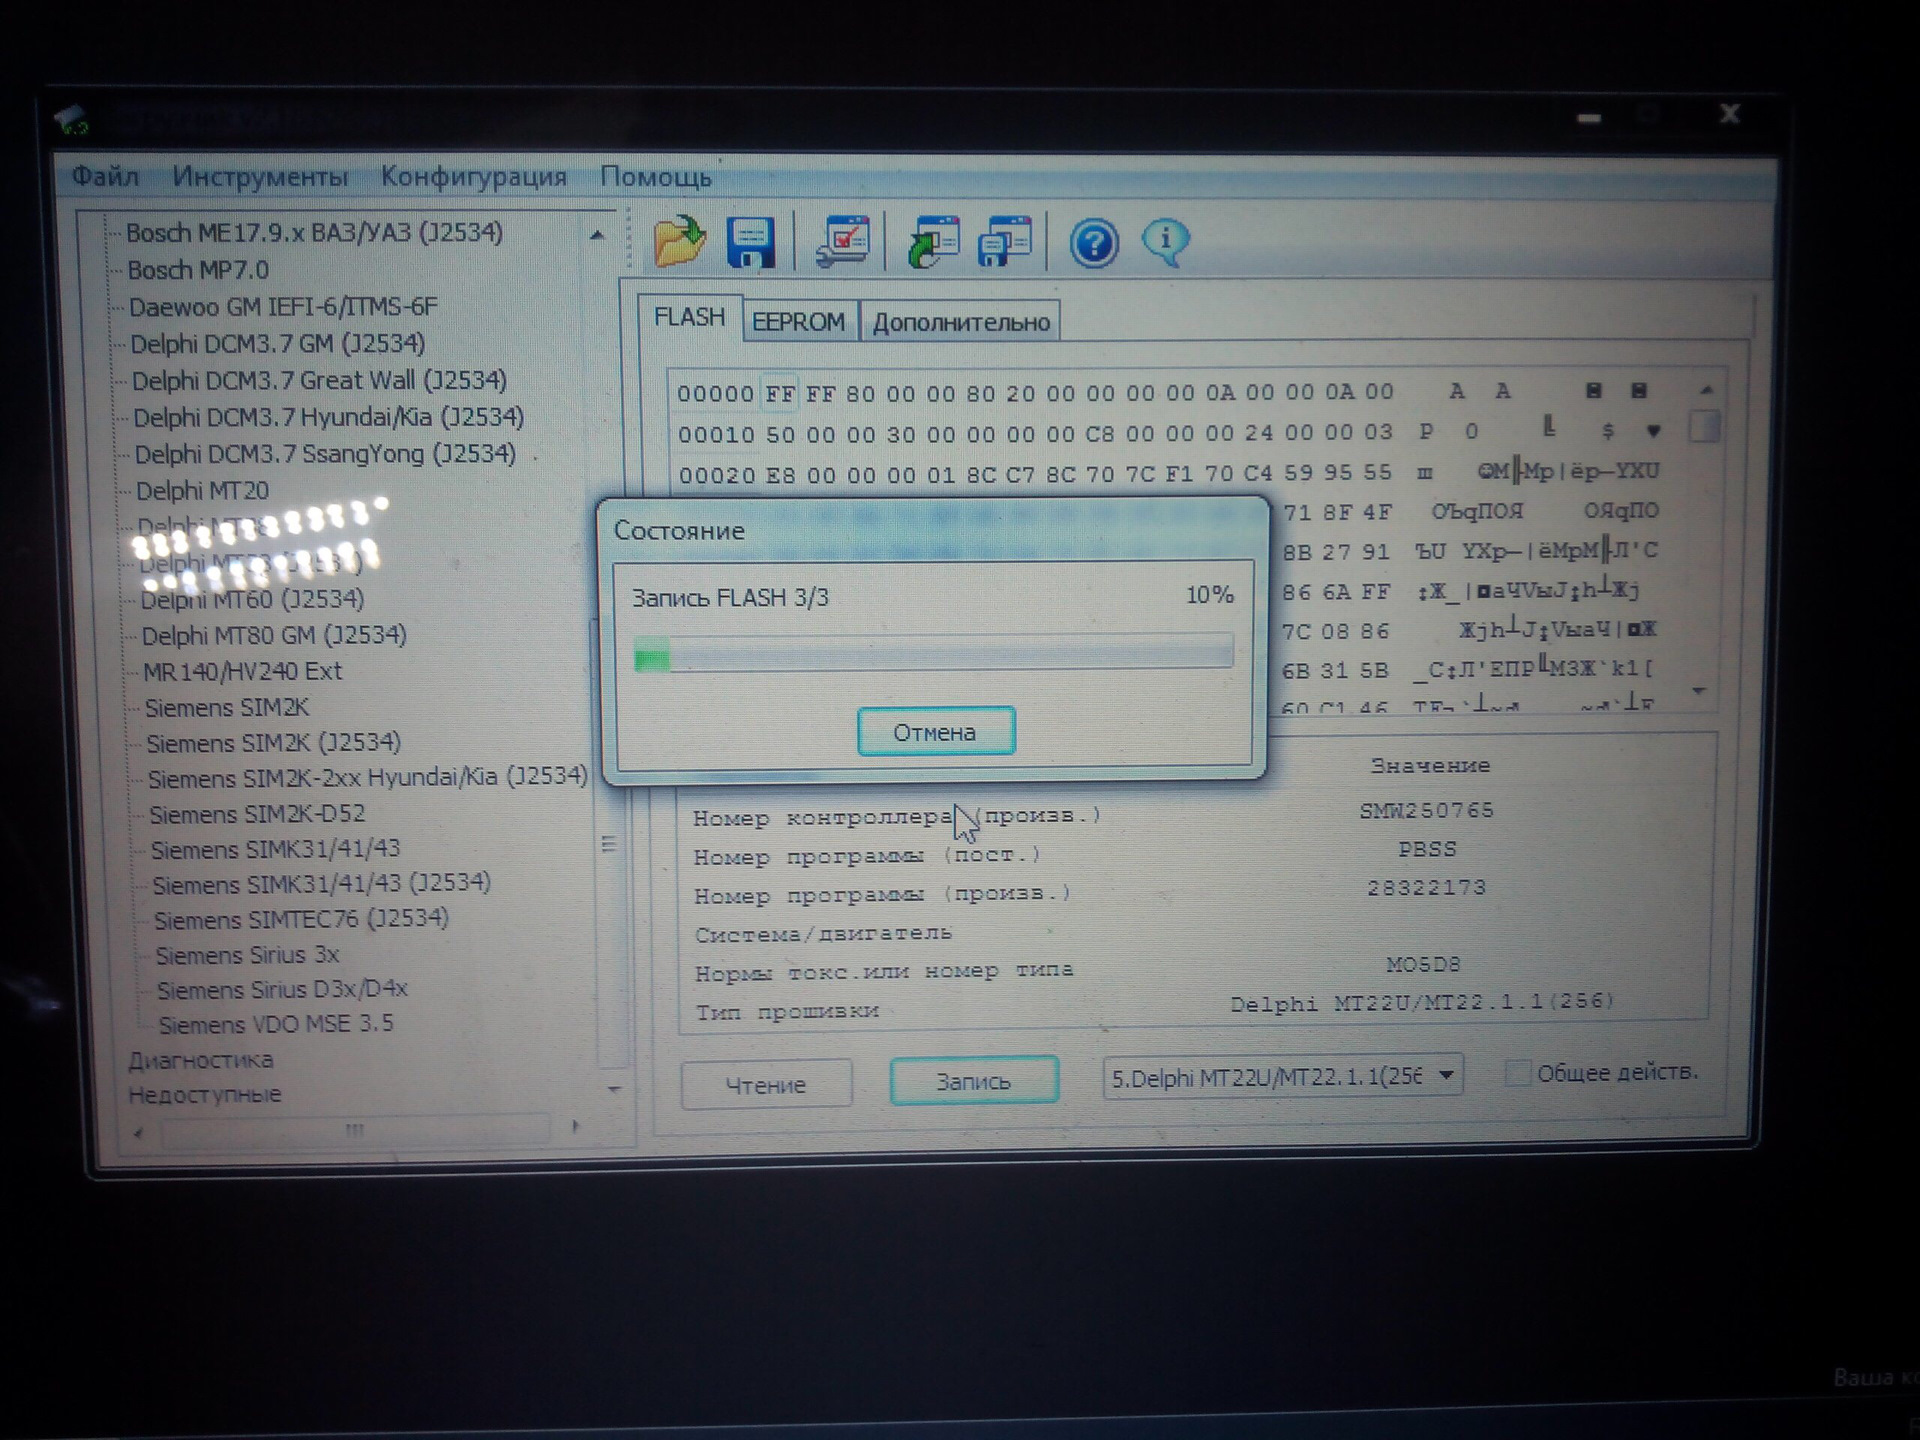Select Siemens SIMTEC76 (J2534) in tree

(300, 918)
